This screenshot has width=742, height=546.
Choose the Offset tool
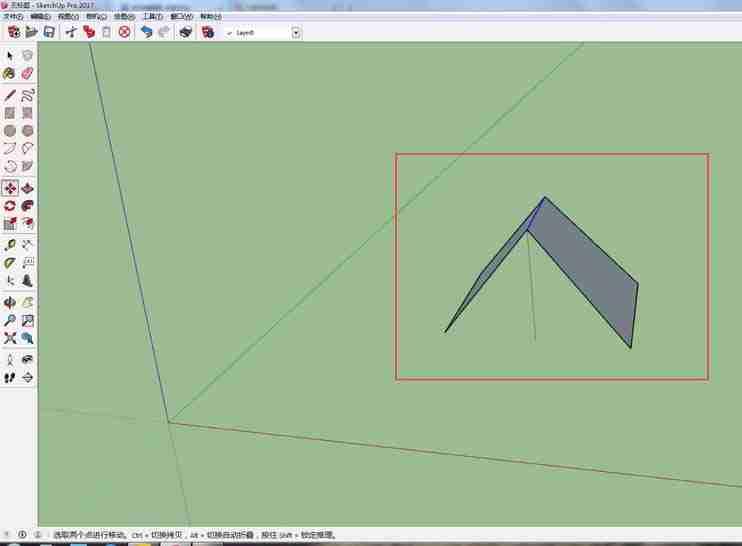[27, 223]
